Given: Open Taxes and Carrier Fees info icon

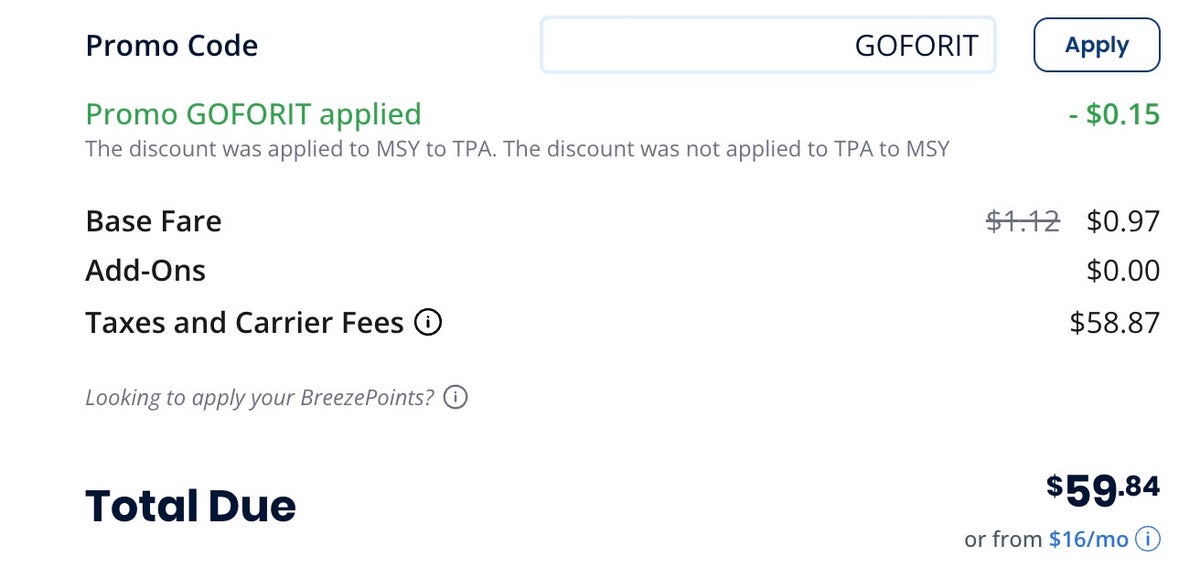Looking at the screenshot, I should point(428,323).
